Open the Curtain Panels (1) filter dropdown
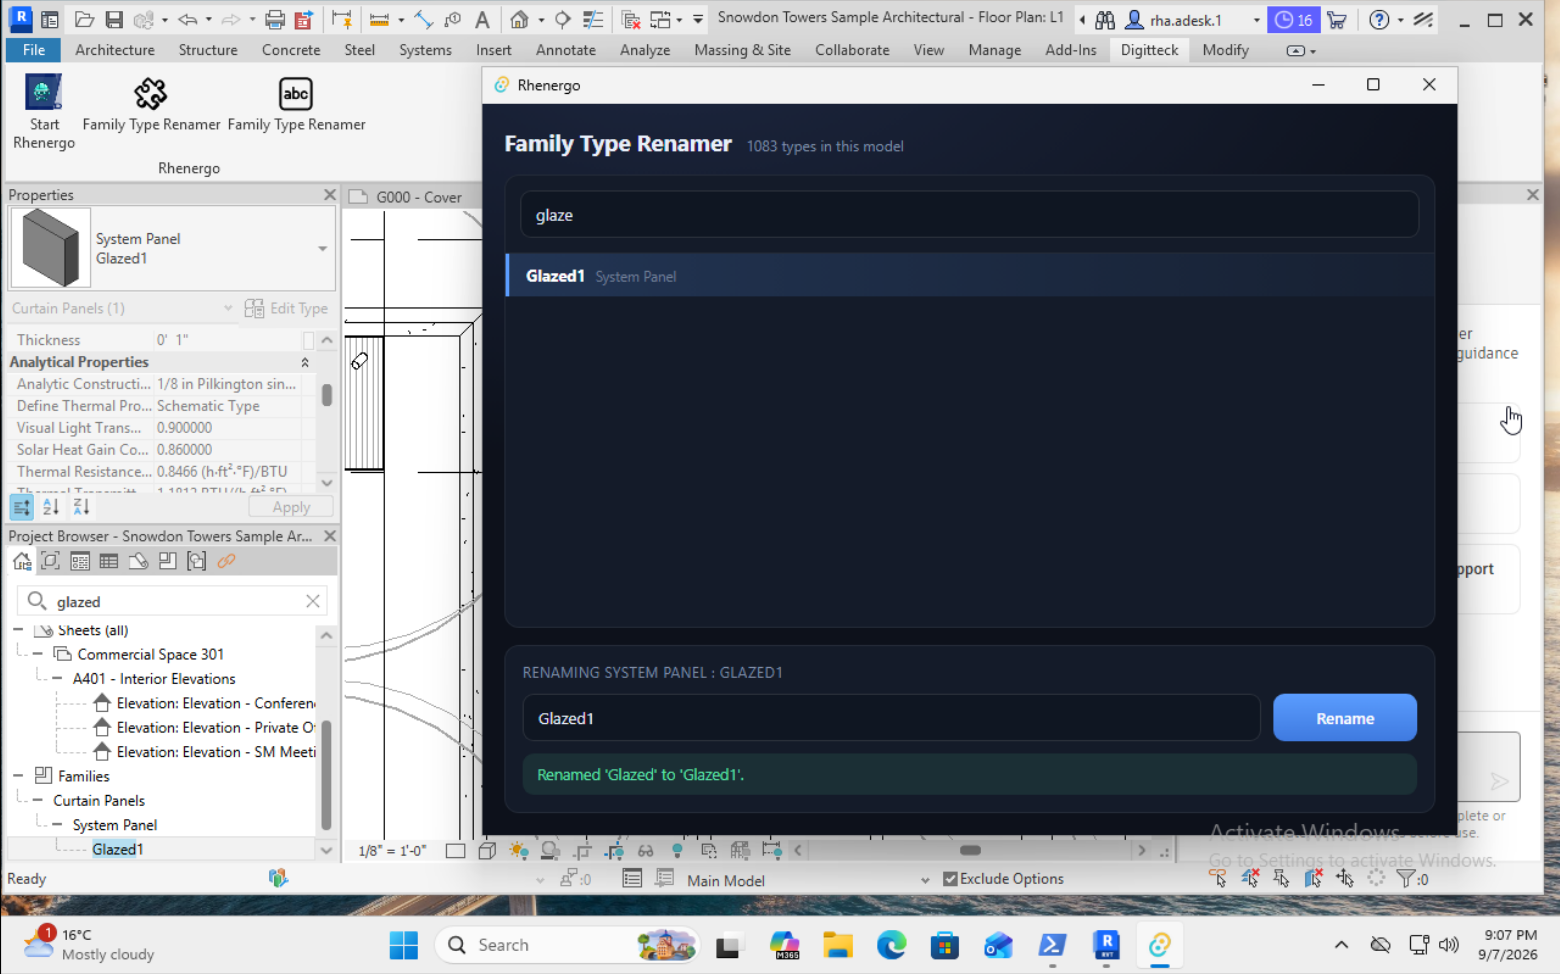 click(x=227, y=309)
